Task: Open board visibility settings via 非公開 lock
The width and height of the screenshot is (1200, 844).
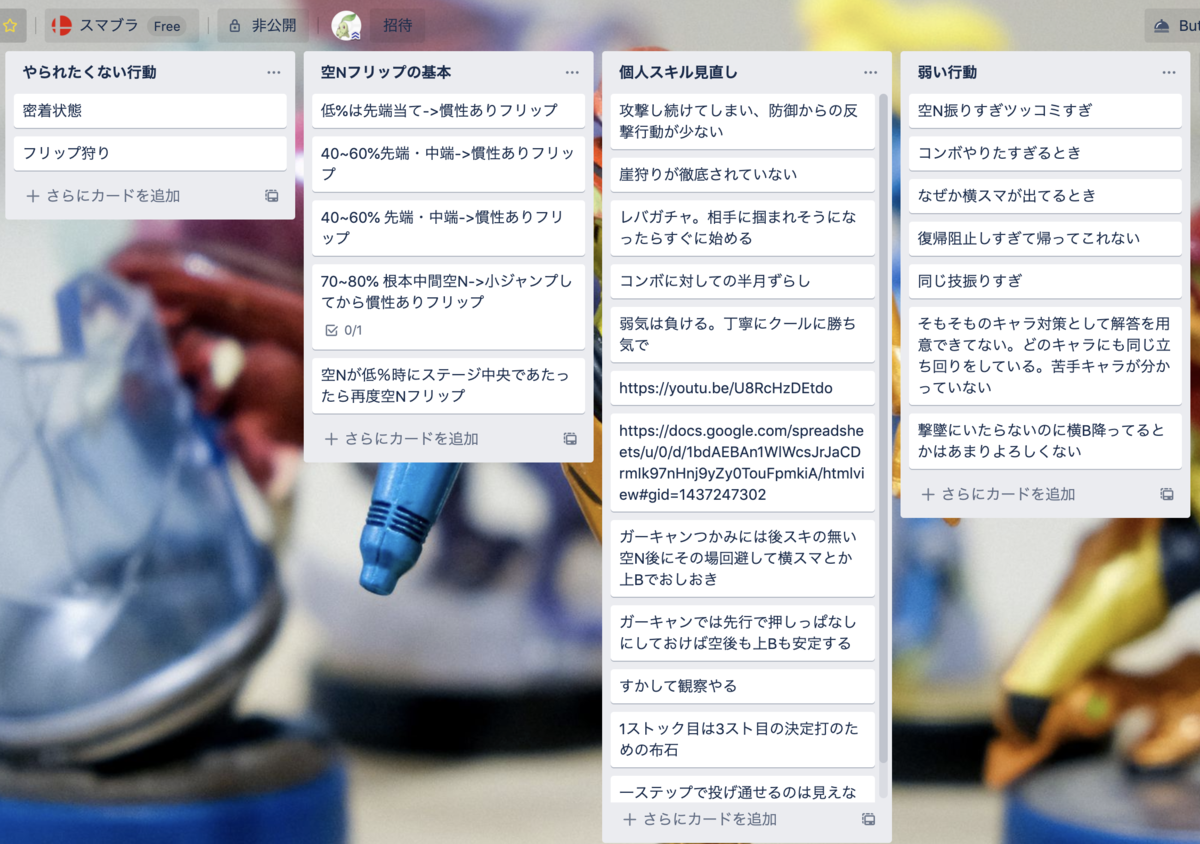Action: coord(262,25)
